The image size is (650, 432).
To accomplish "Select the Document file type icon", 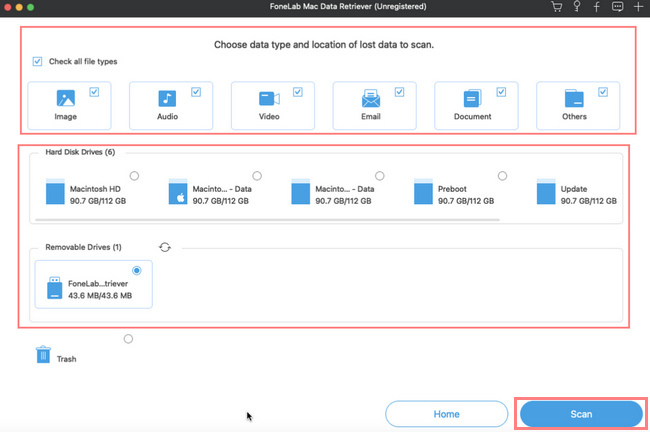I will (472, 99).
